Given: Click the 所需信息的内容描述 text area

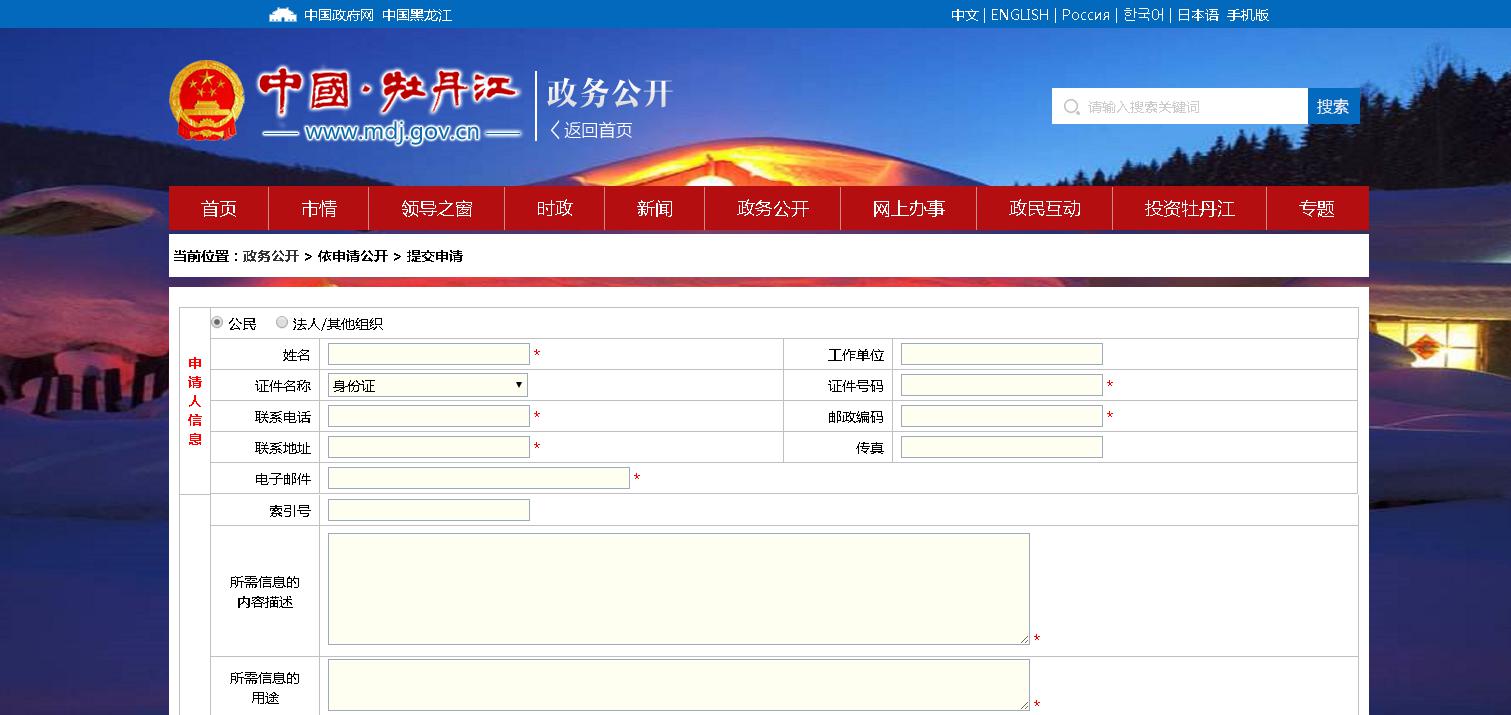Looking at the screenshot, I should coord(678,589).
